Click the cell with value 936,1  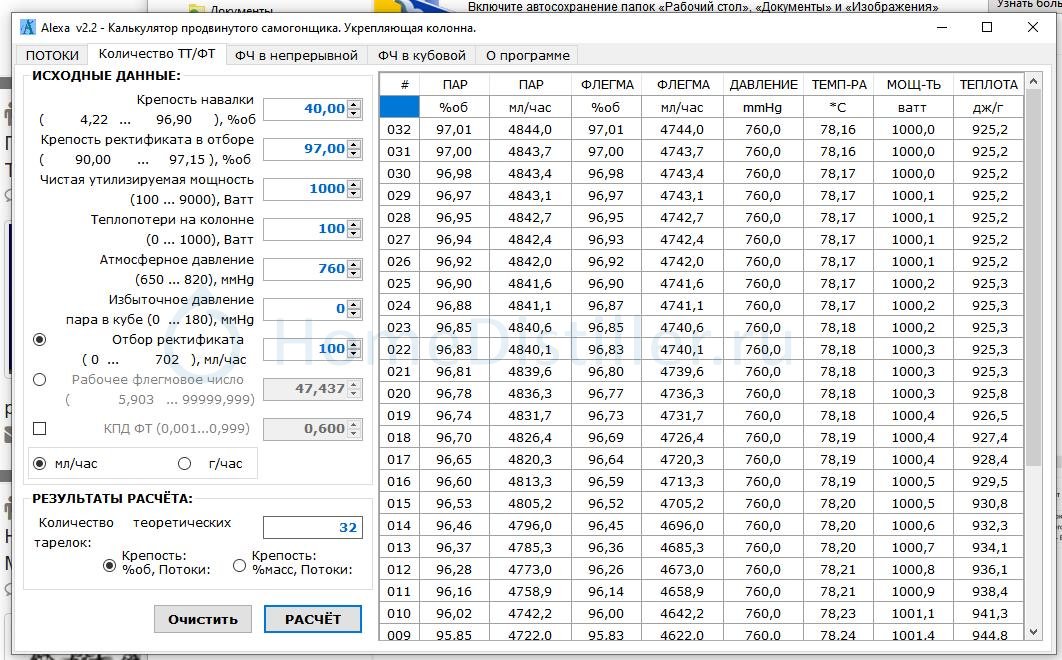point(989,569)
